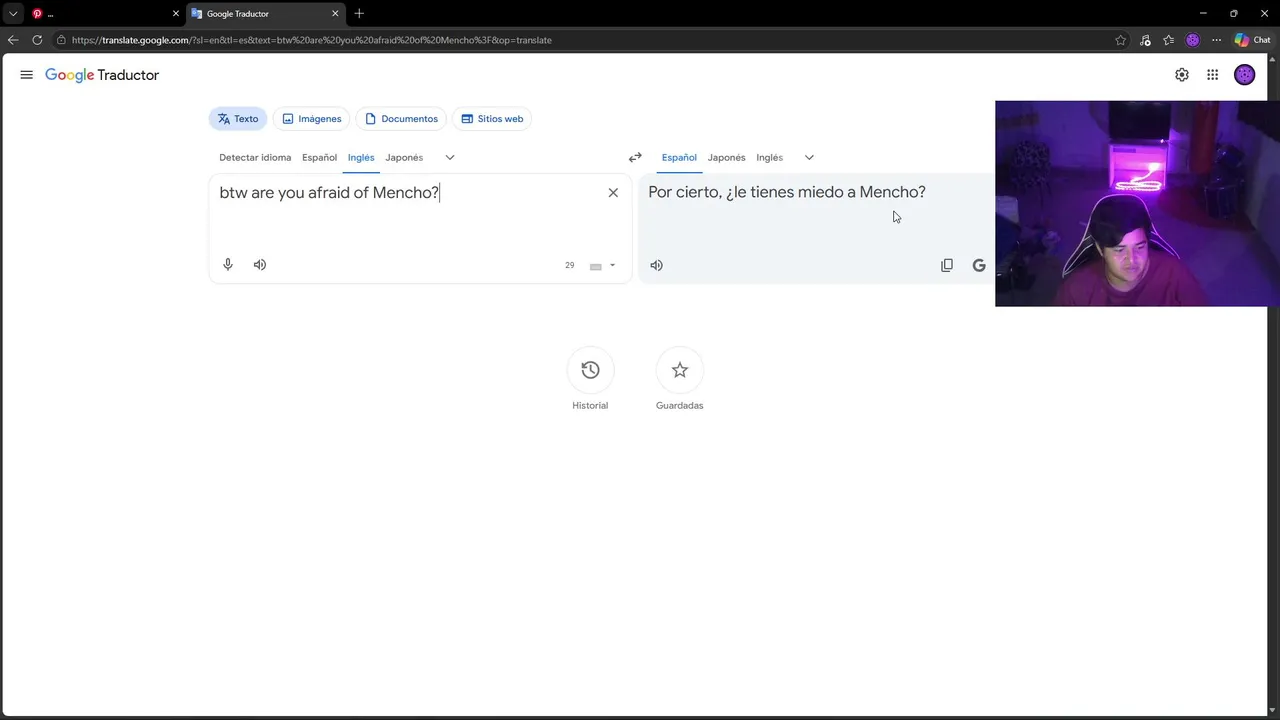The height and width of the screenshot is (720, 1280).
Task: Open the Google apps grid
Action: 1212,75
